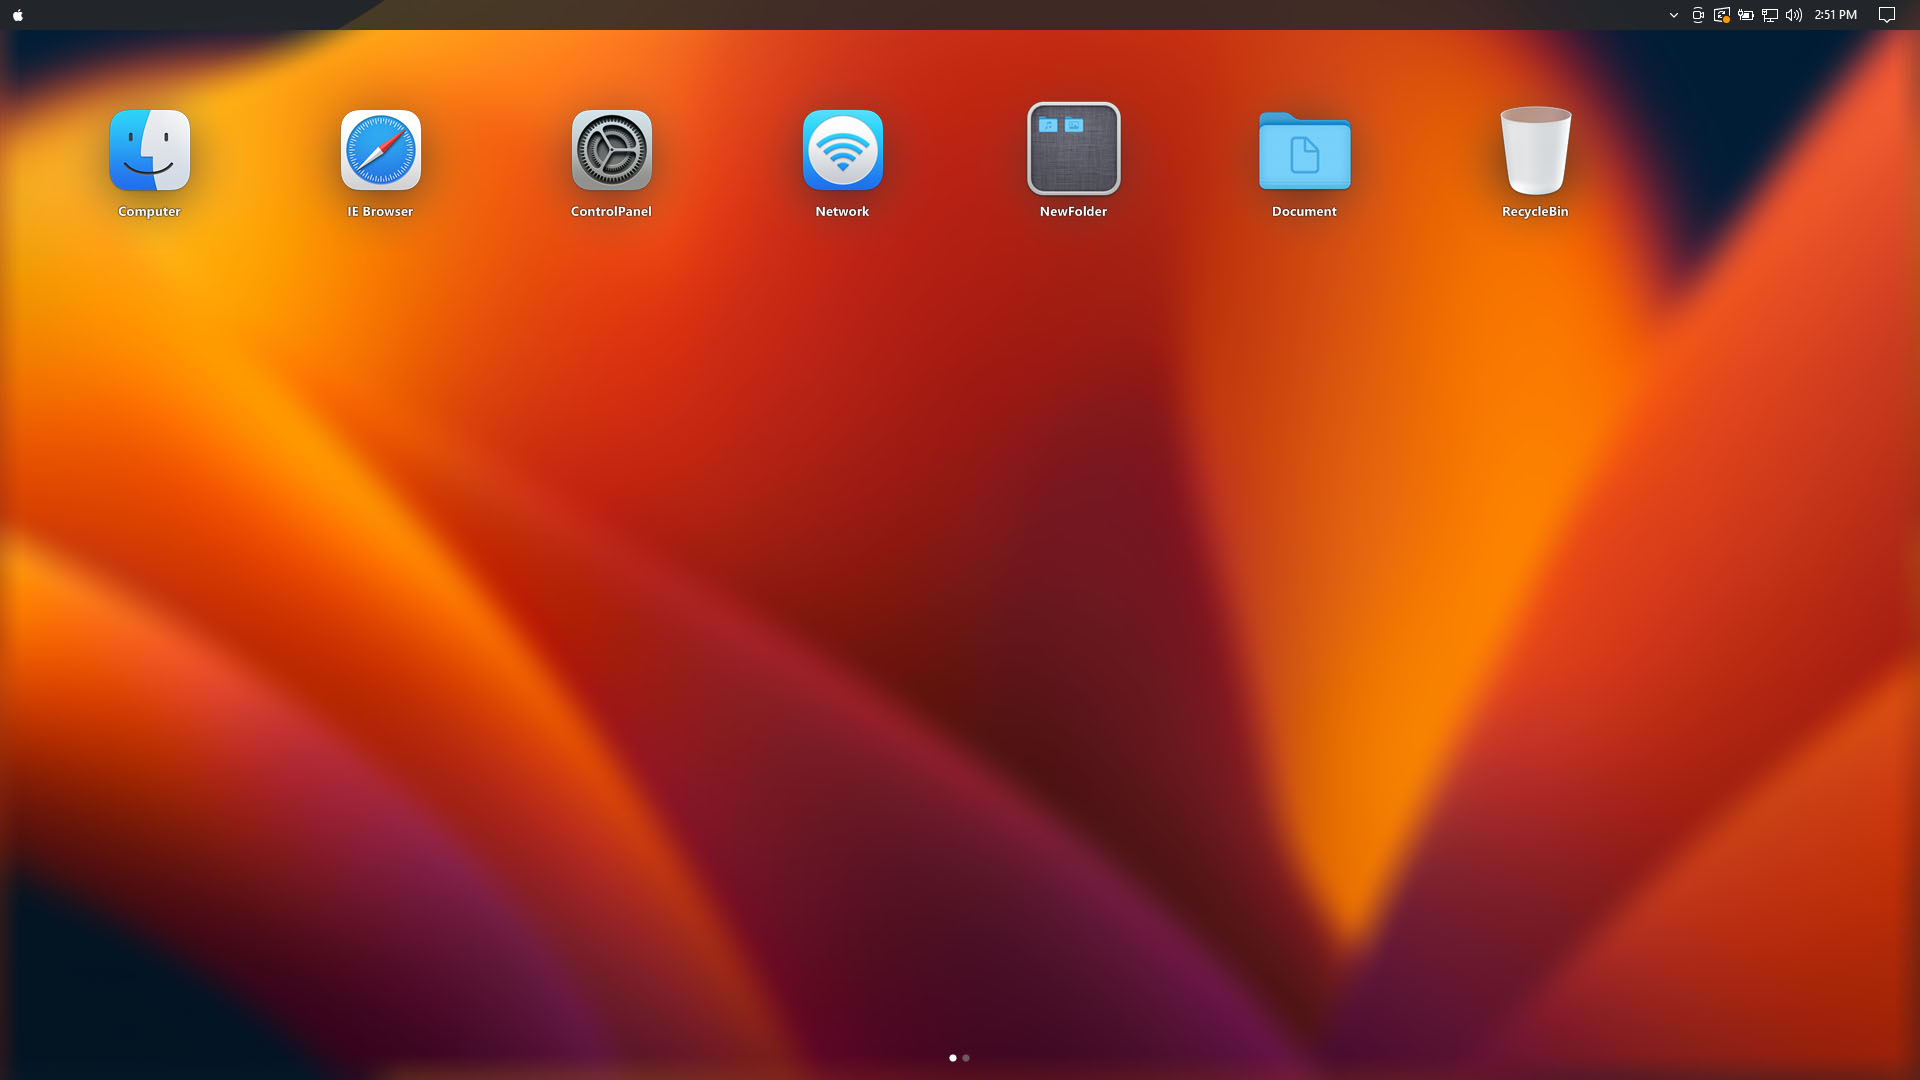Open the RecycleBin trash can
The height and width of the screenshot is (1080, 1920).
[x=1536, y=150]
